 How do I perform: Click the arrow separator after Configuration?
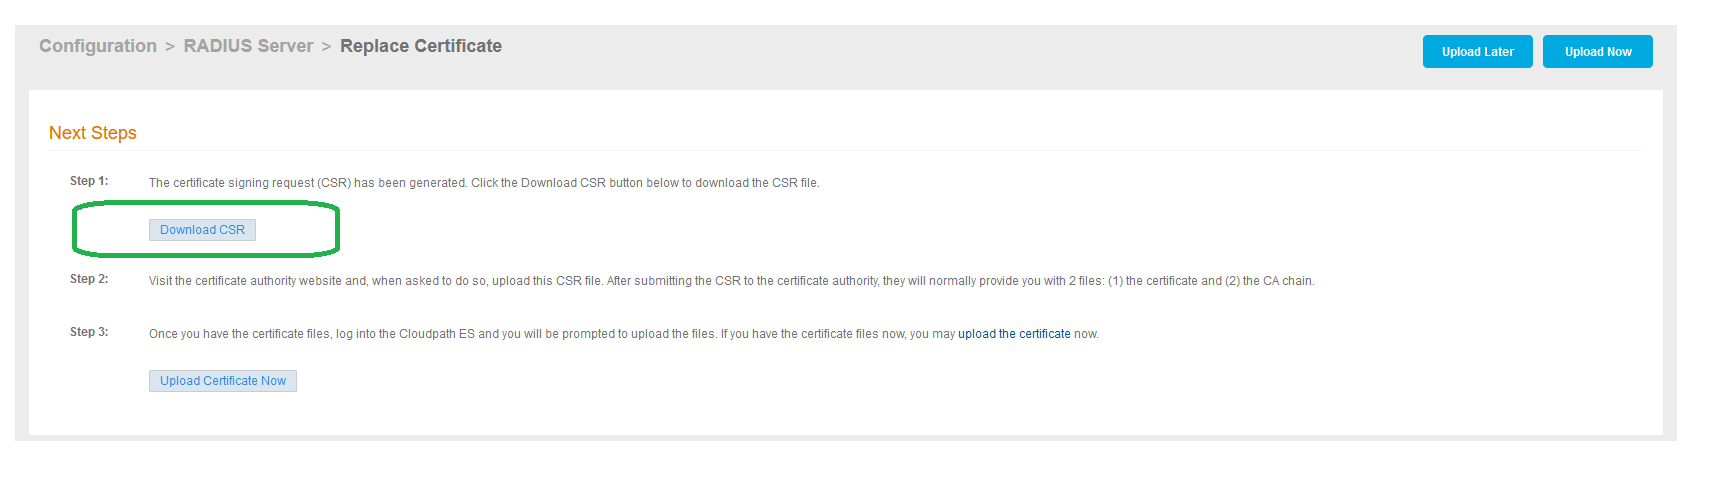click(170, 47)
